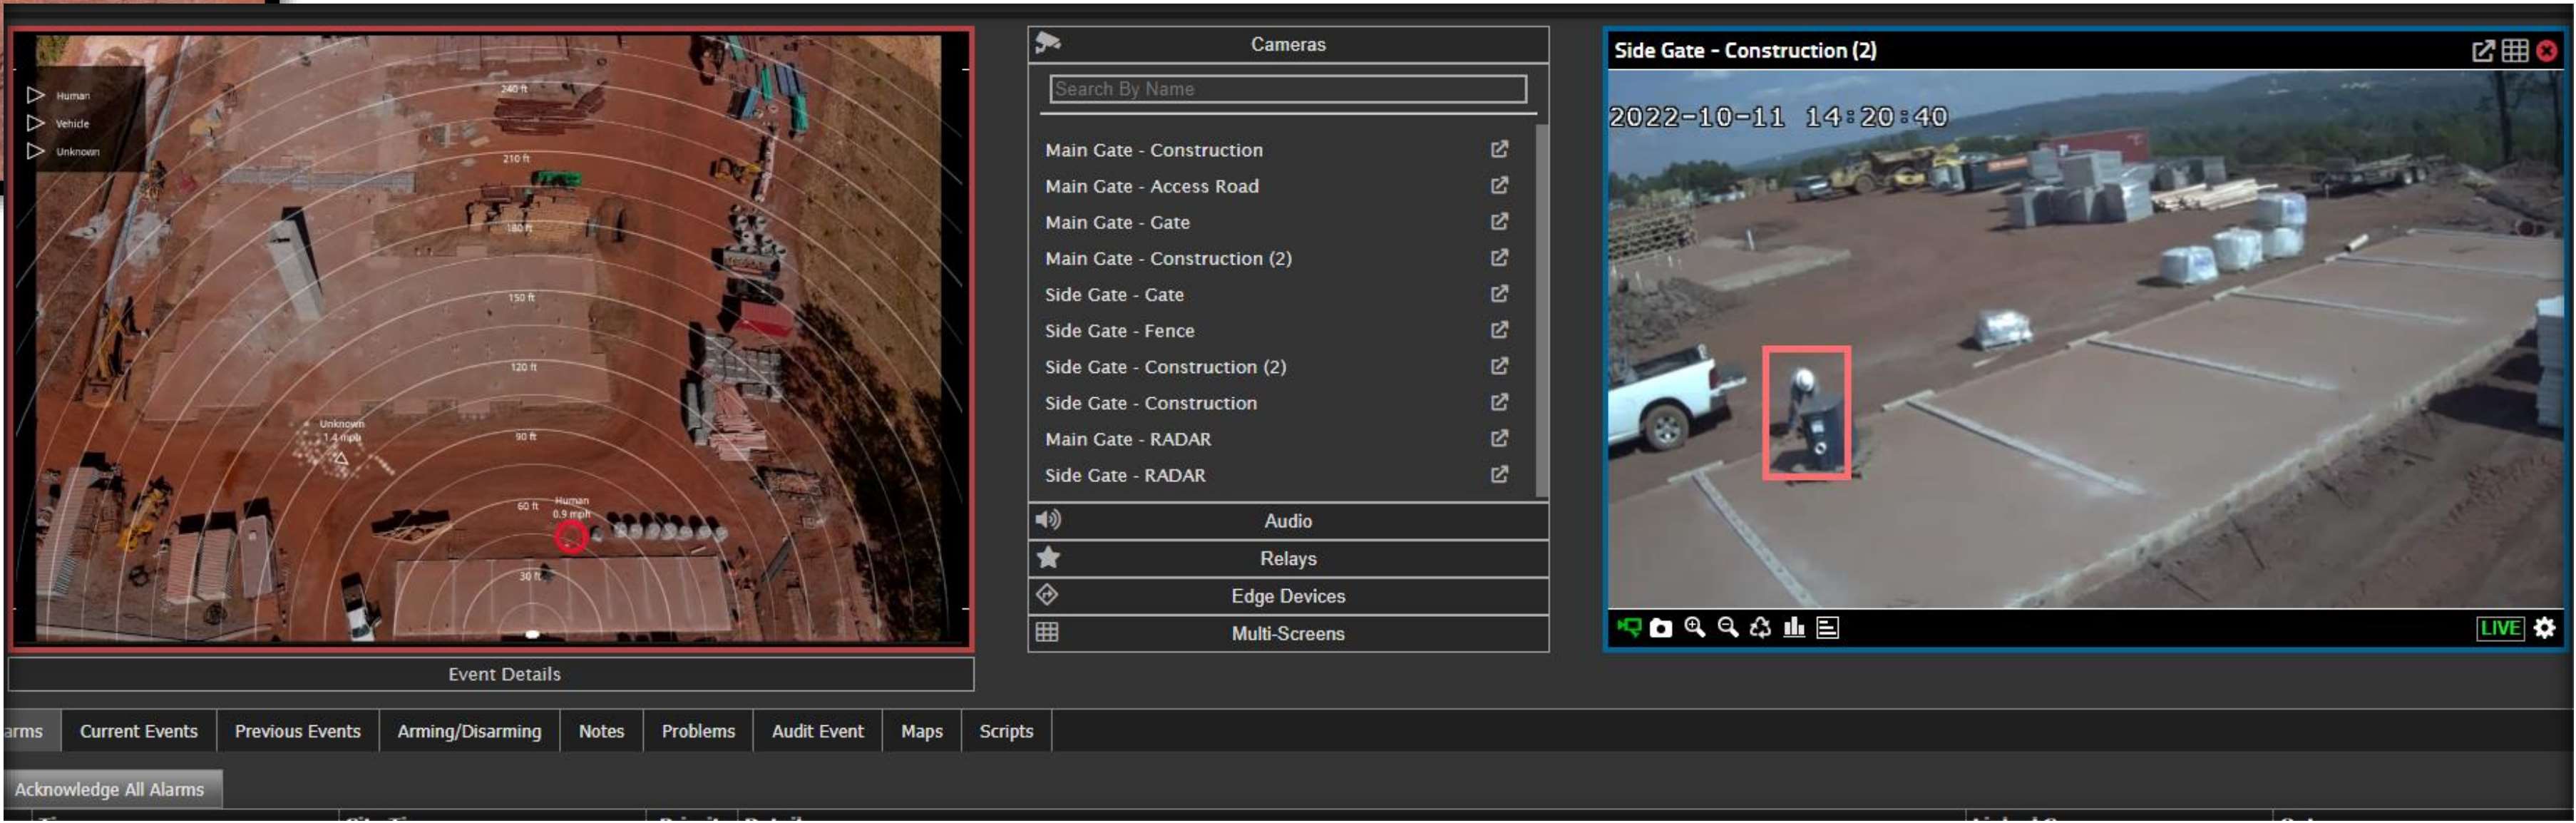Open the Notes tab
Image resolution: width=2576 pixels, height=823 pixels.
pyautogui.click(x=602, y=732)
